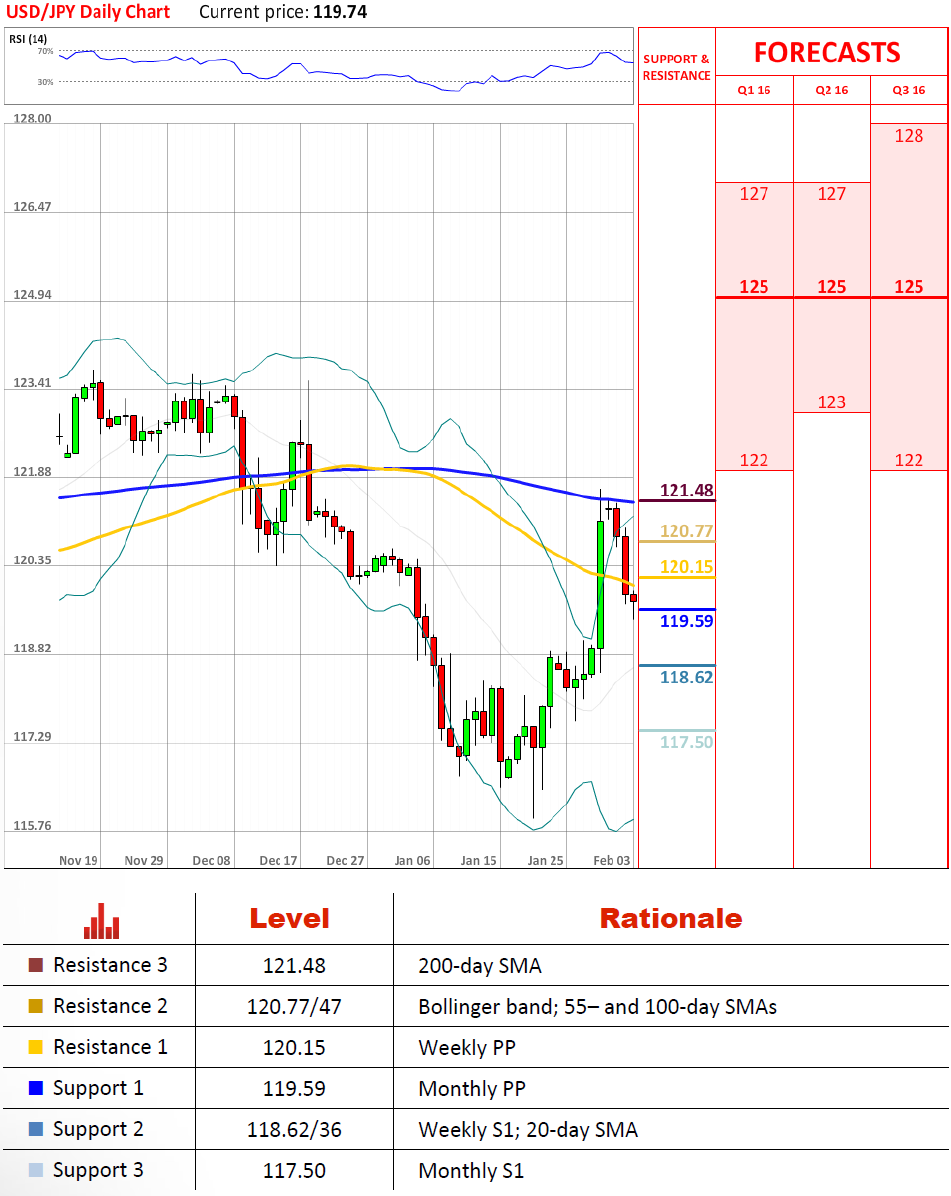Click the 128 forecast value in Q3 16
Image resolution: width=951 pixels, height=1196 pixels.
click(x=908, y=136)
